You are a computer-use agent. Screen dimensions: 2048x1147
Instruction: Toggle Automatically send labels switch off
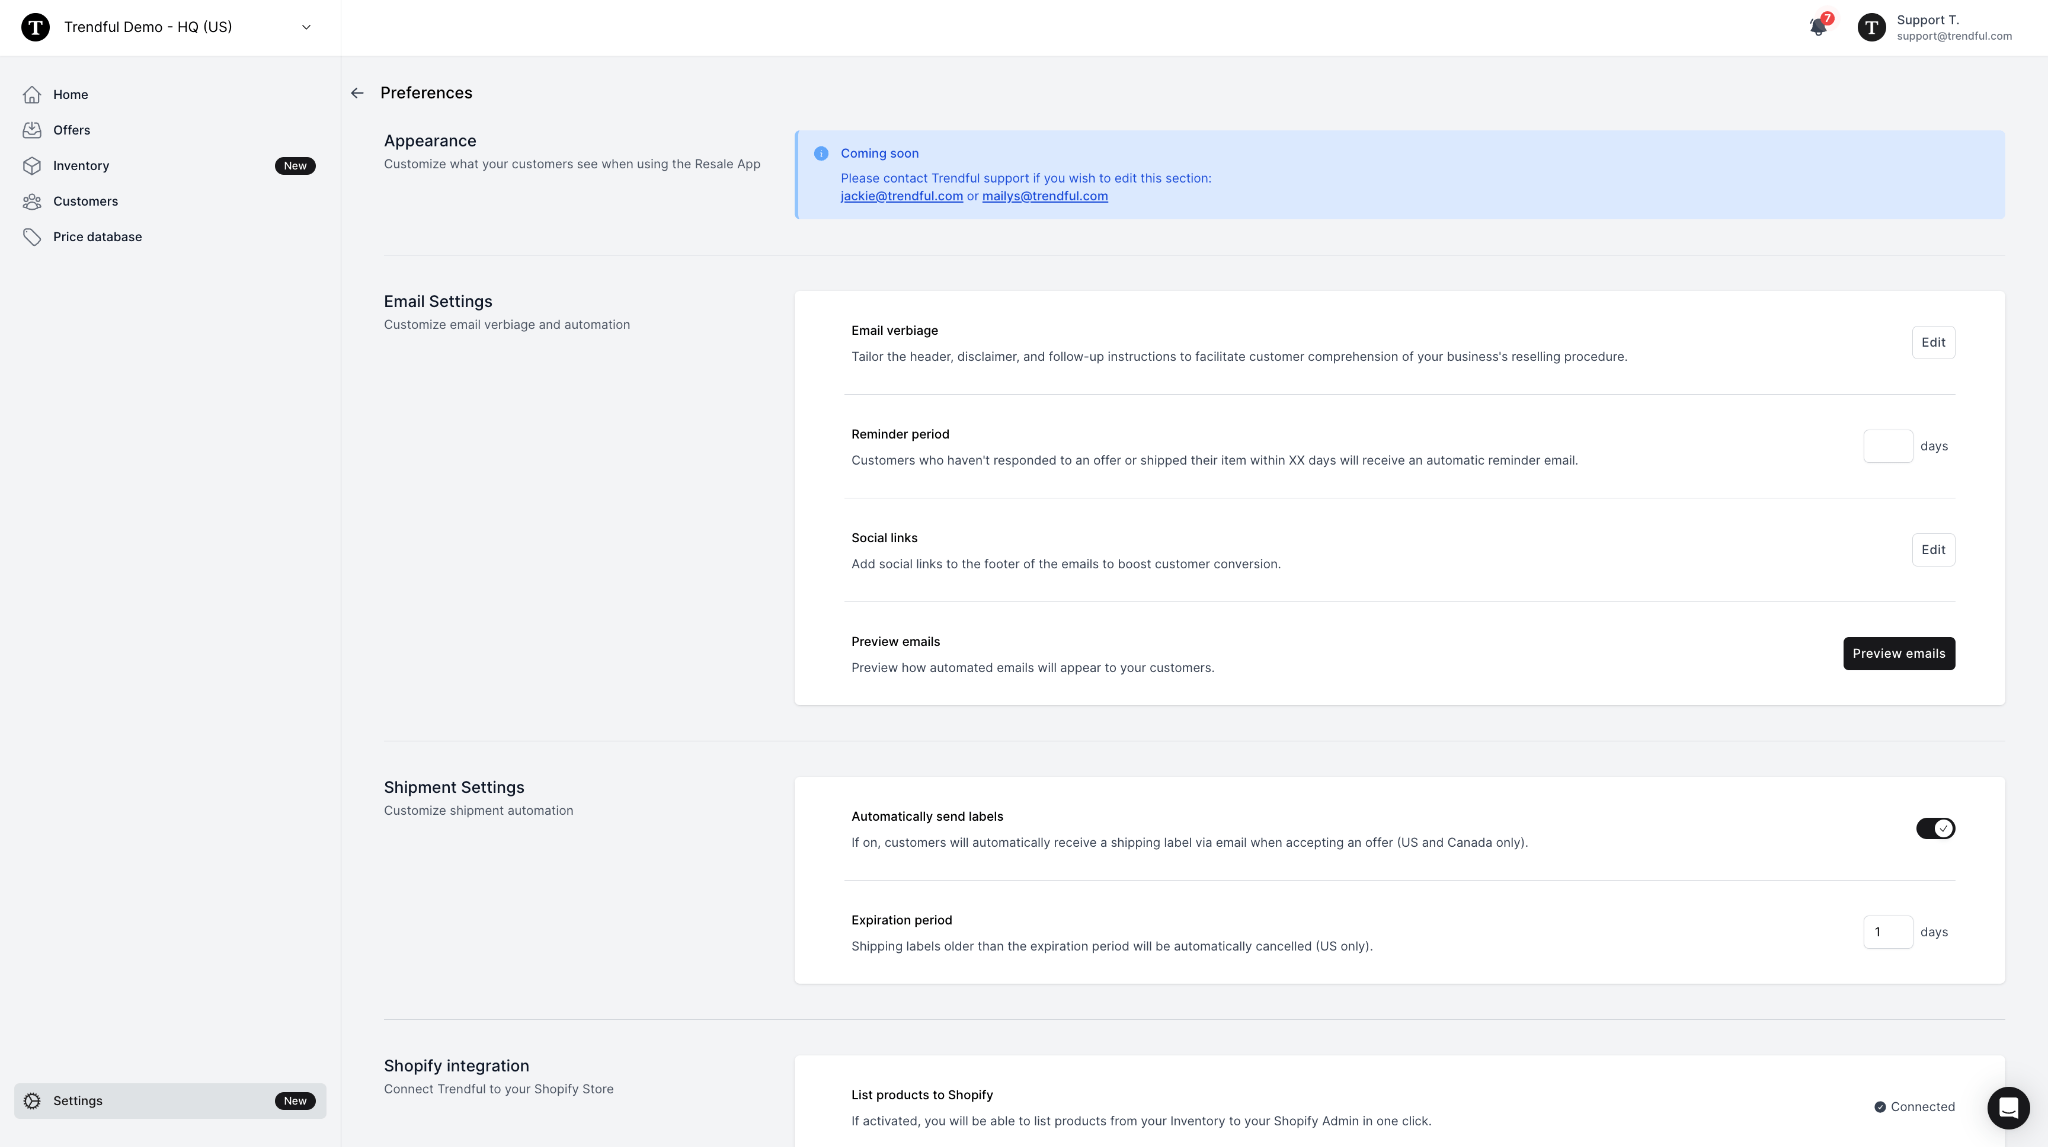(1935, 828)
